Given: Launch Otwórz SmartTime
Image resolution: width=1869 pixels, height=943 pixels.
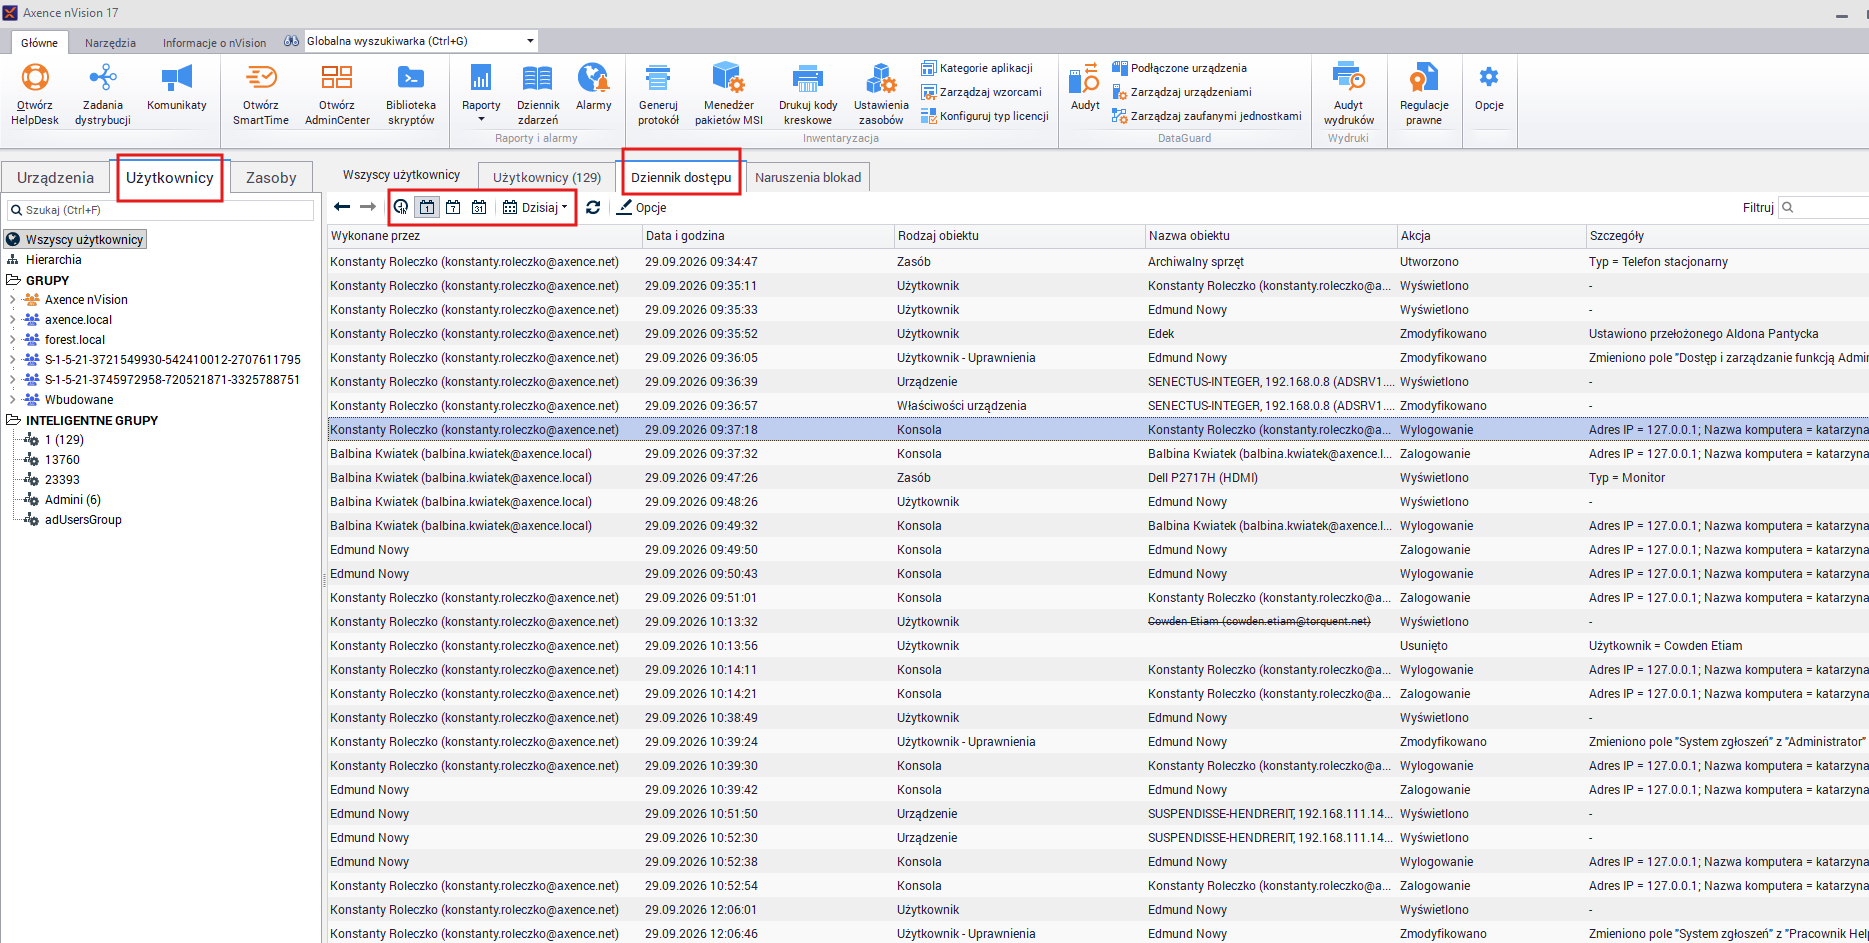Looking at the screenshot, I should [261, 93].
